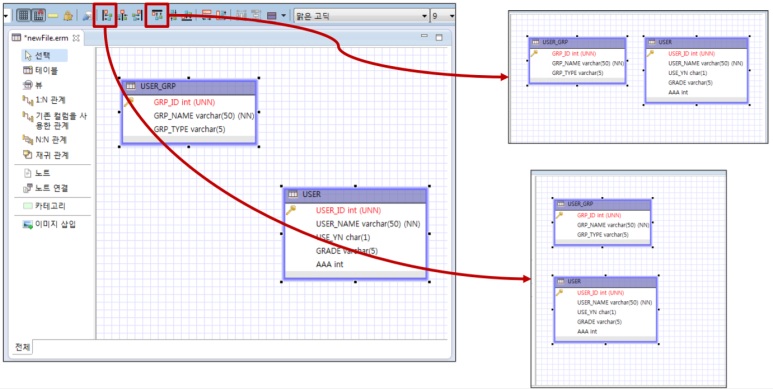Click 'USER_NAME varchar(50) (NN)' in bottom-right view
This screenshot has height=389, width=773.
614,302
